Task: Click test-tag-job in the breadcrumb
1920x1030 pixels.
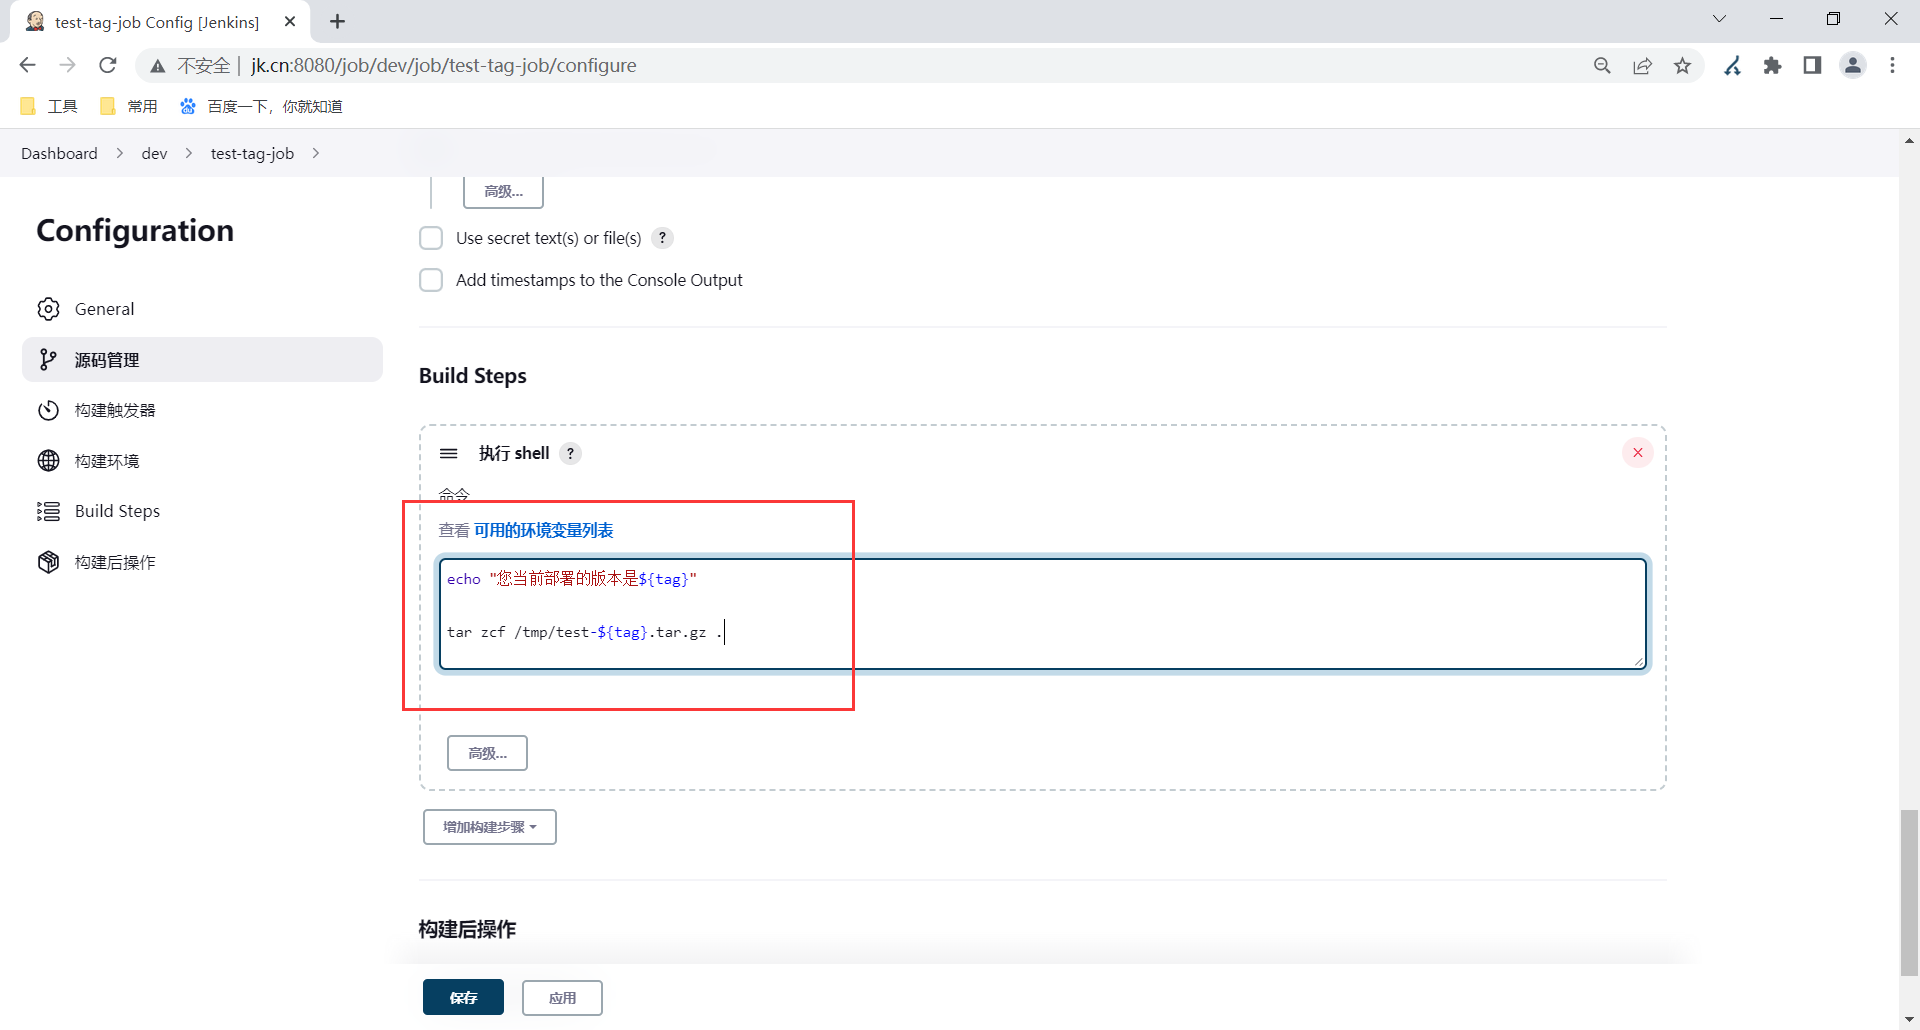Action: click(252, 153)
